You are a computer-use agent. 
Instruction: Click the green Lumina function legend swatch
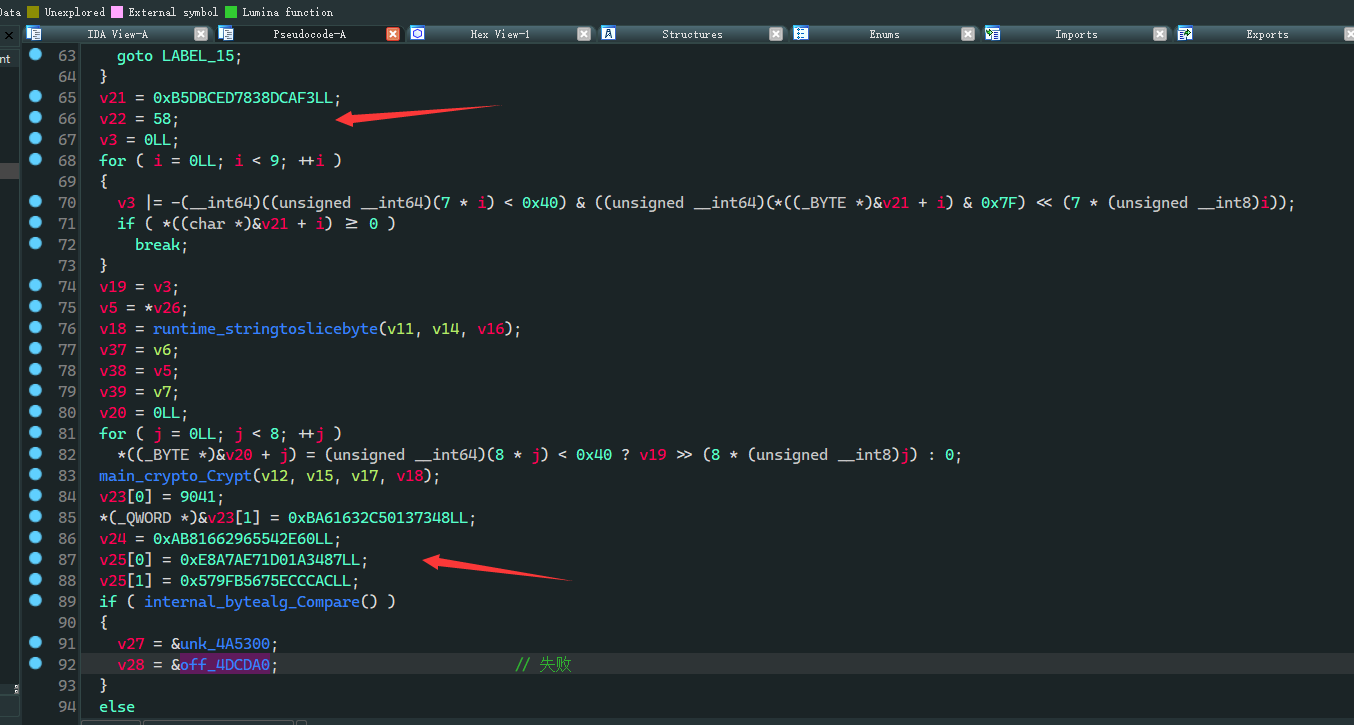click(232, 12)
